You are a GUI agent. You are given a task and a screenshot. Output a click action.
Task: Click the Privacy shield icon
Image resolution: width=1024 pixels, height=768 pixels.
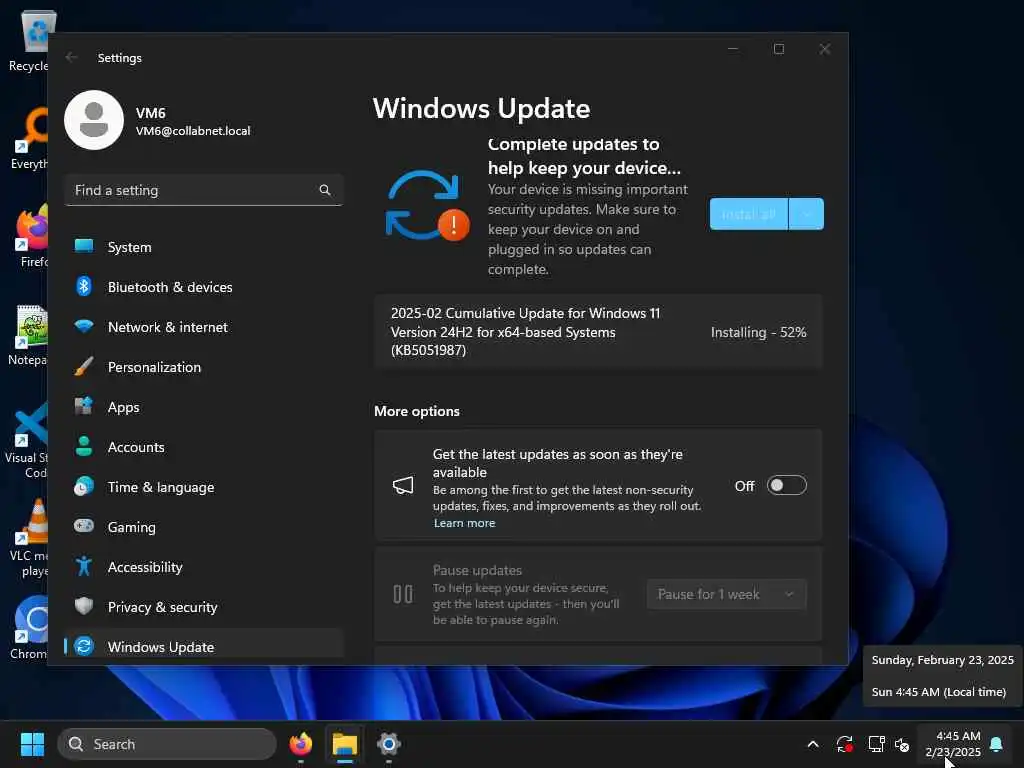(x=84, y=606)
